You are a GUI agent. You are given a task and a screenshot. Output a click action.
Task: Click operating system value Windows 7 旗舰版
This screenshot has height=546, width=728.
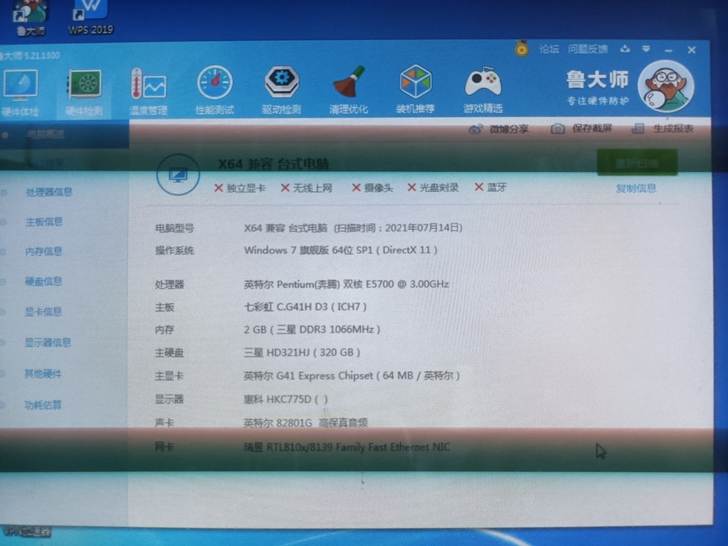click(341, 250)
